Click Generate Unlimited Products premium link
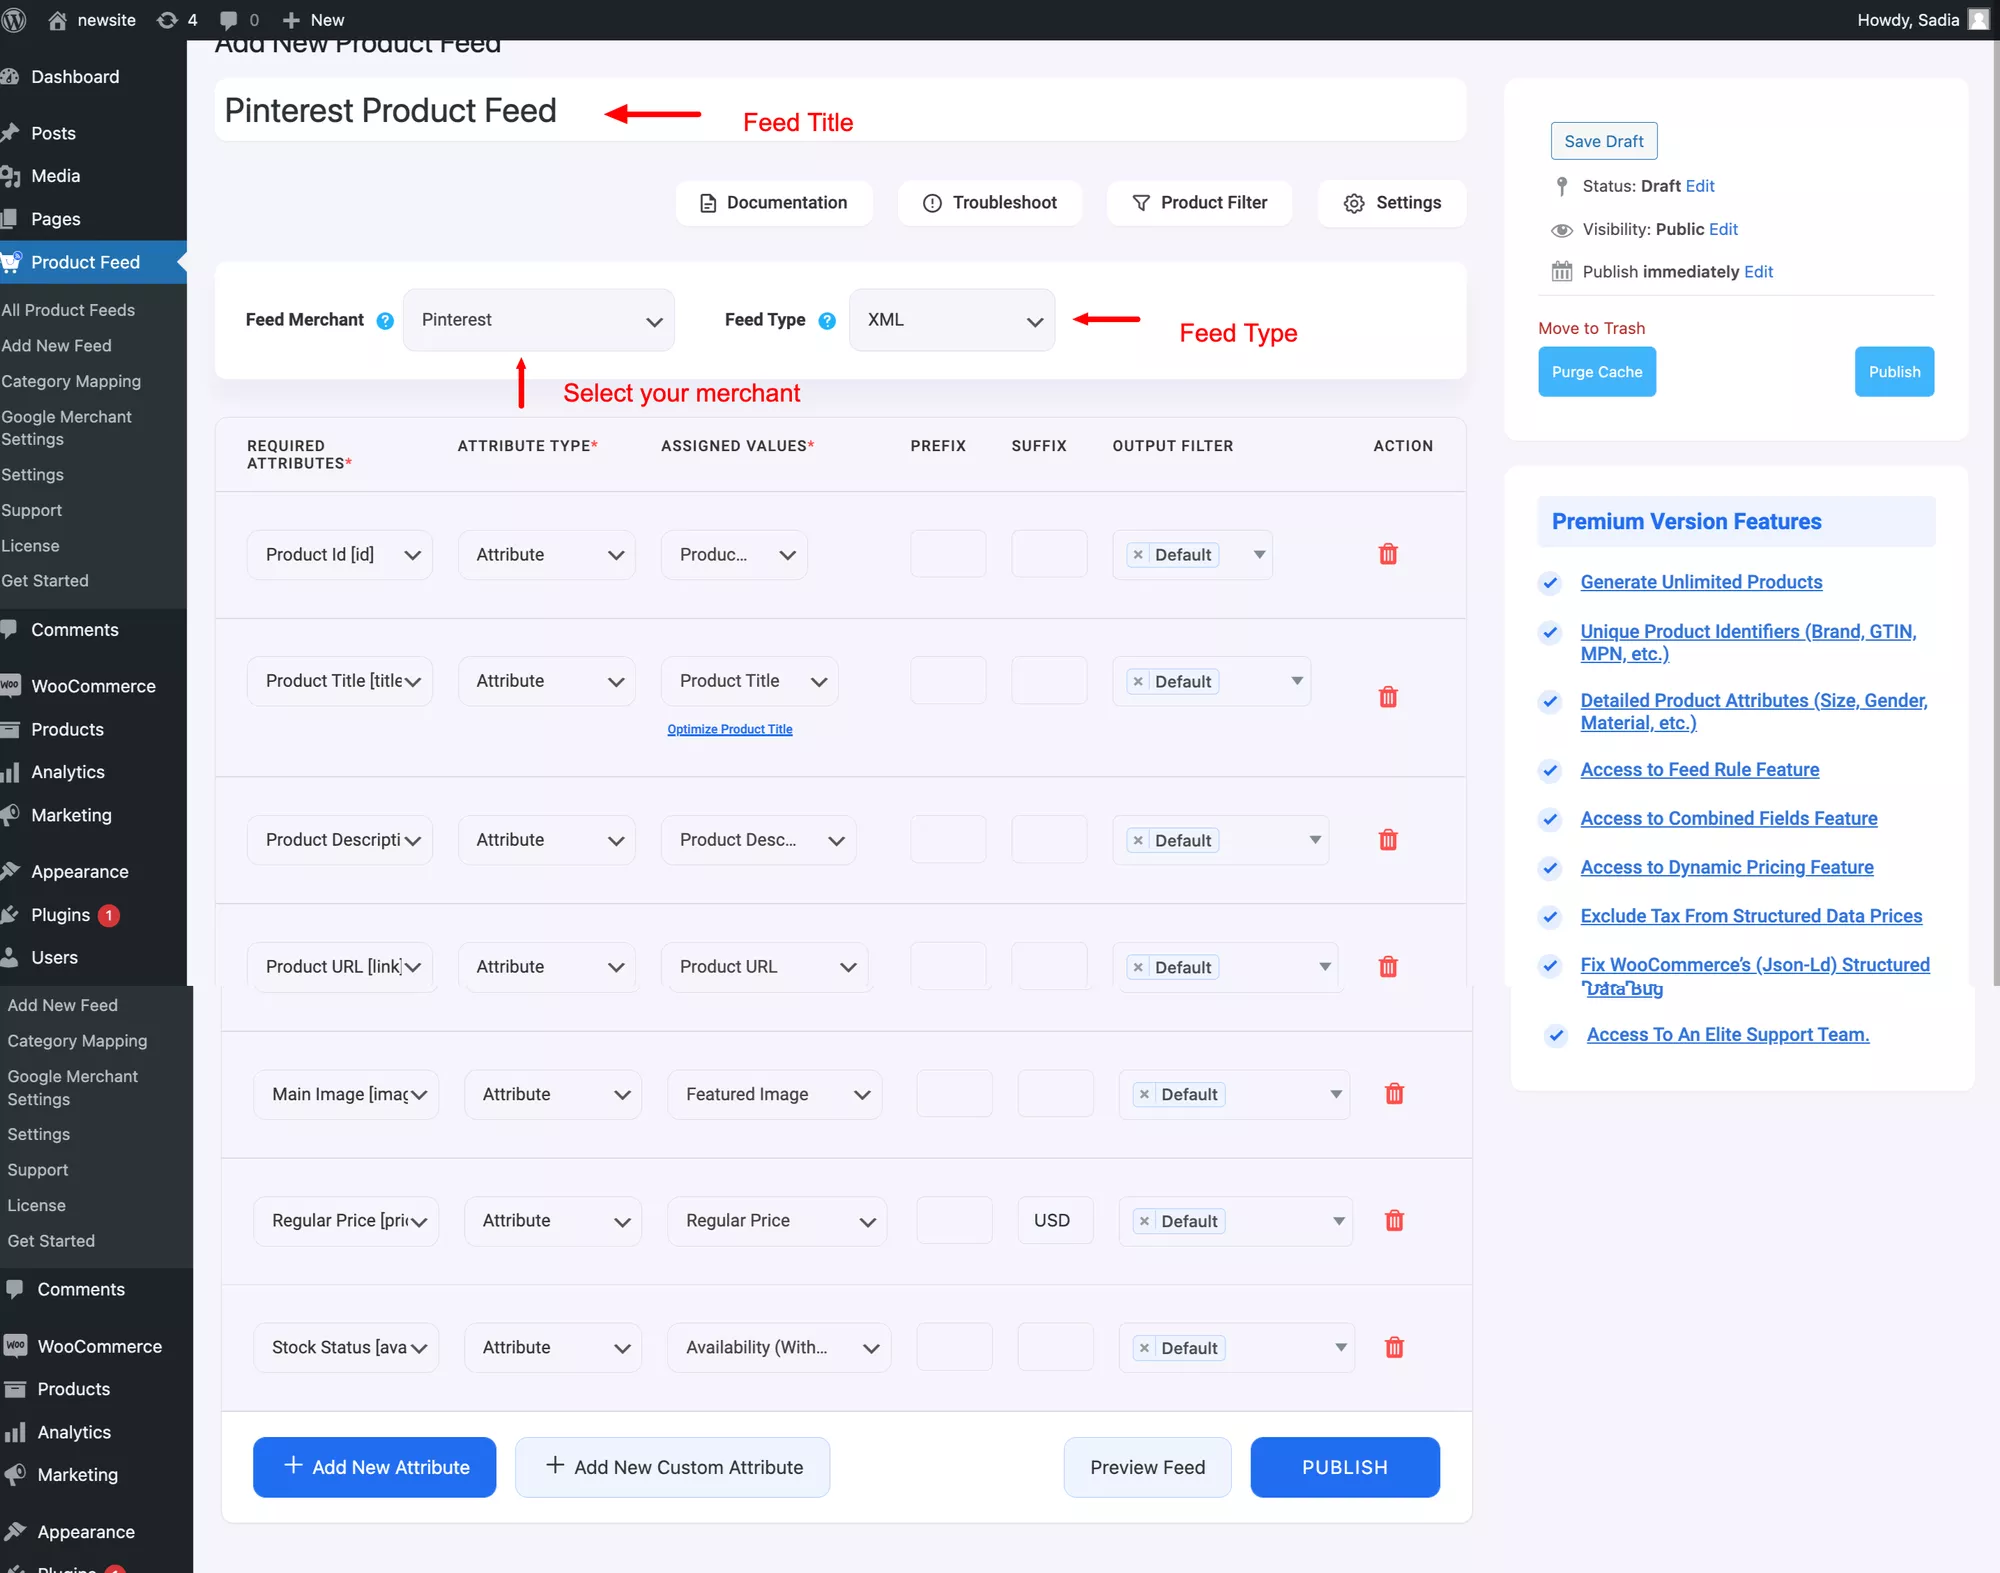 click(x=1700, y=580)
